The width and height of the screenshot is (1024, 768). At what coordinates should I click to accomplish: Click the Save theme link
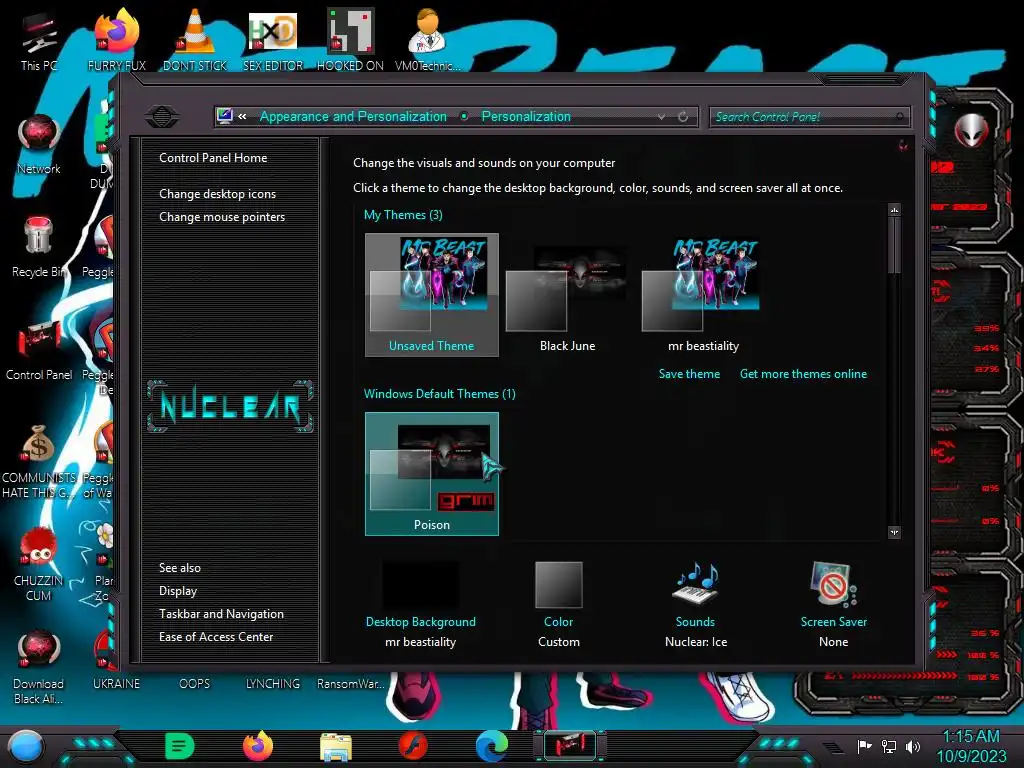(x=689, y=374)
